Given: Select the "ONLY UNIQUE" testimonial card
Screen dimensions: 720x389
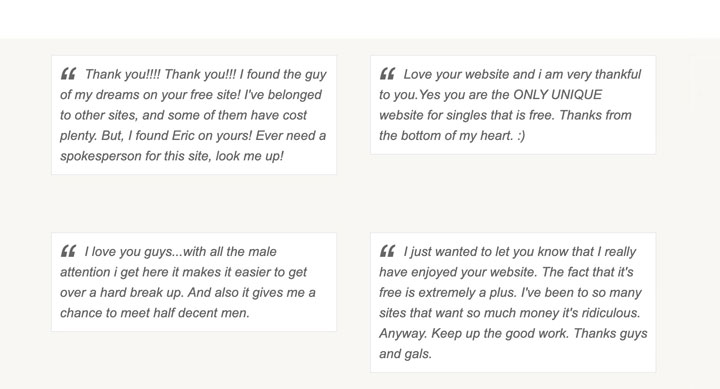Looking at the screenshot, I should [513, 105].
